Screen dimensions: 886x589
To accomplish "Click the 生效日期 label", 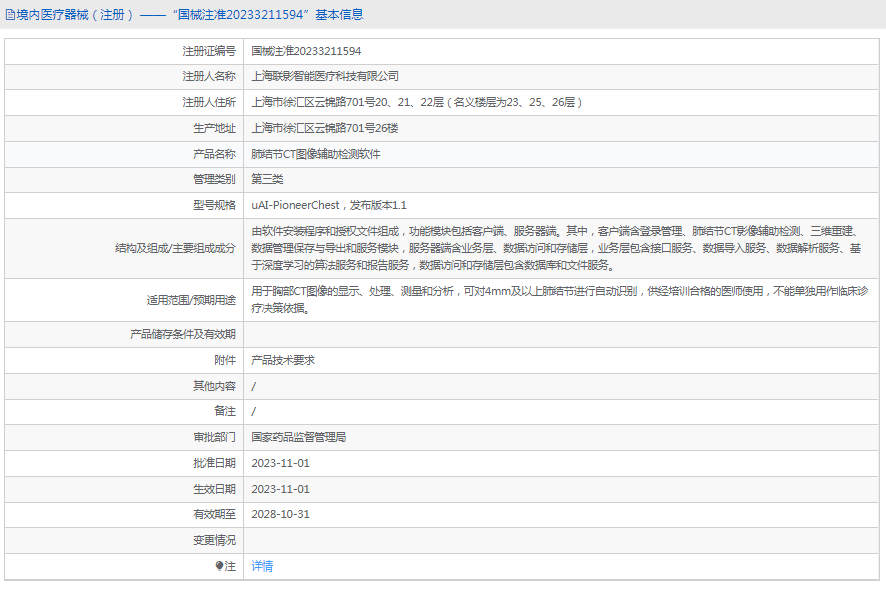I will click(x=214, y=489).
